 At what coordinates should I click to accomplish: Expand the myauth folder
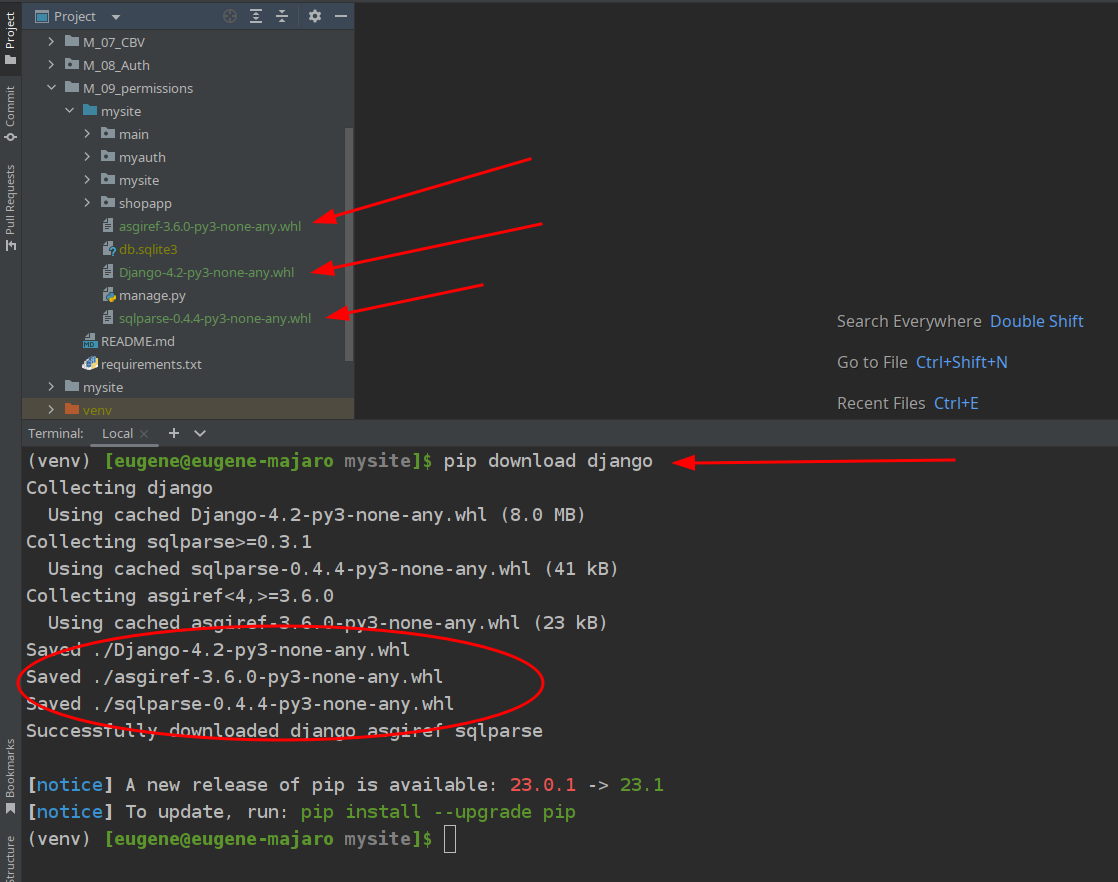tap(87, 157)
